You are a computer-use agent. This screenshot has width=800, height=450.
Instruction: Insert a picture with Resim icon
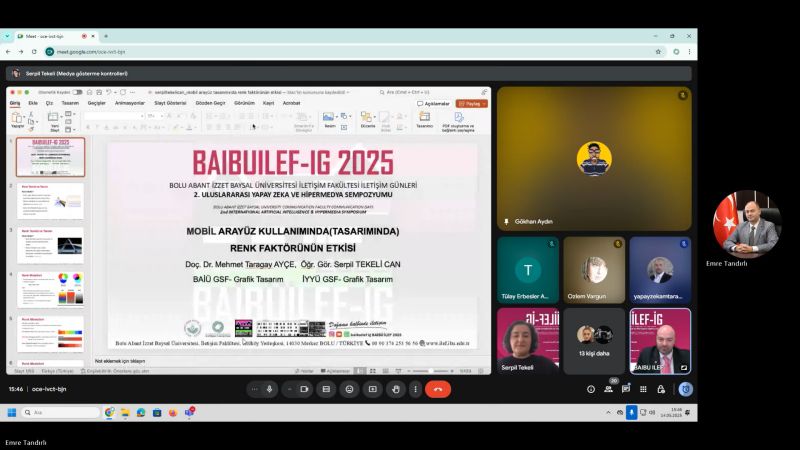coord(329,117)
